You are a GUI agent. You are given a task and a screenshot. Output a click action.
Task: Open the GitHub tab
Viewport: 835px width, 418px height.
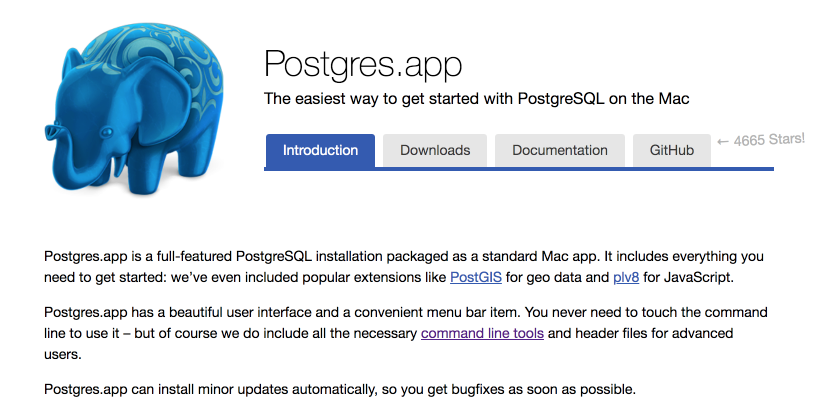click(x=672, y=151)
